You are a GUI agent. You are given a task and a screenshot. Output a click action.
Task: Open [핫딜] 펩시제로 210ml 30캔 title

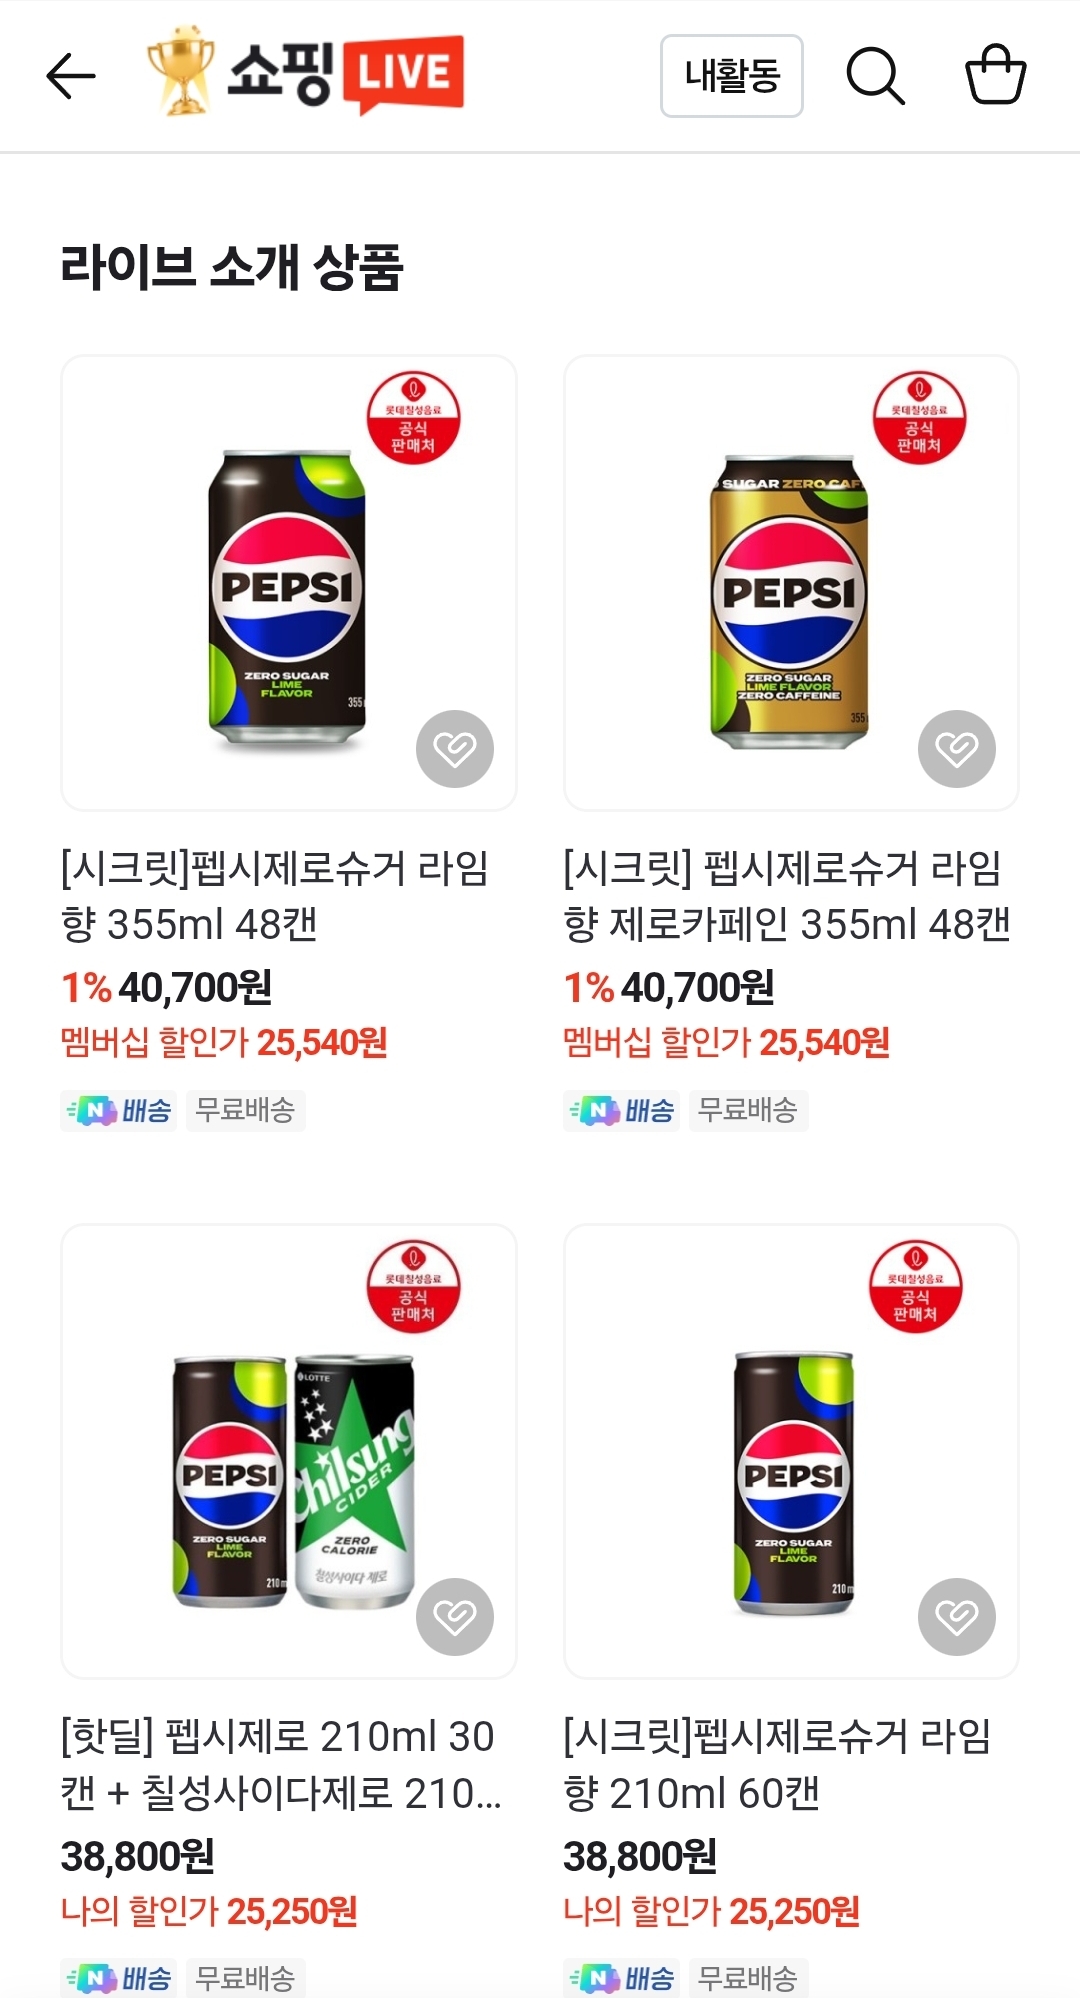click(280, 1765)
